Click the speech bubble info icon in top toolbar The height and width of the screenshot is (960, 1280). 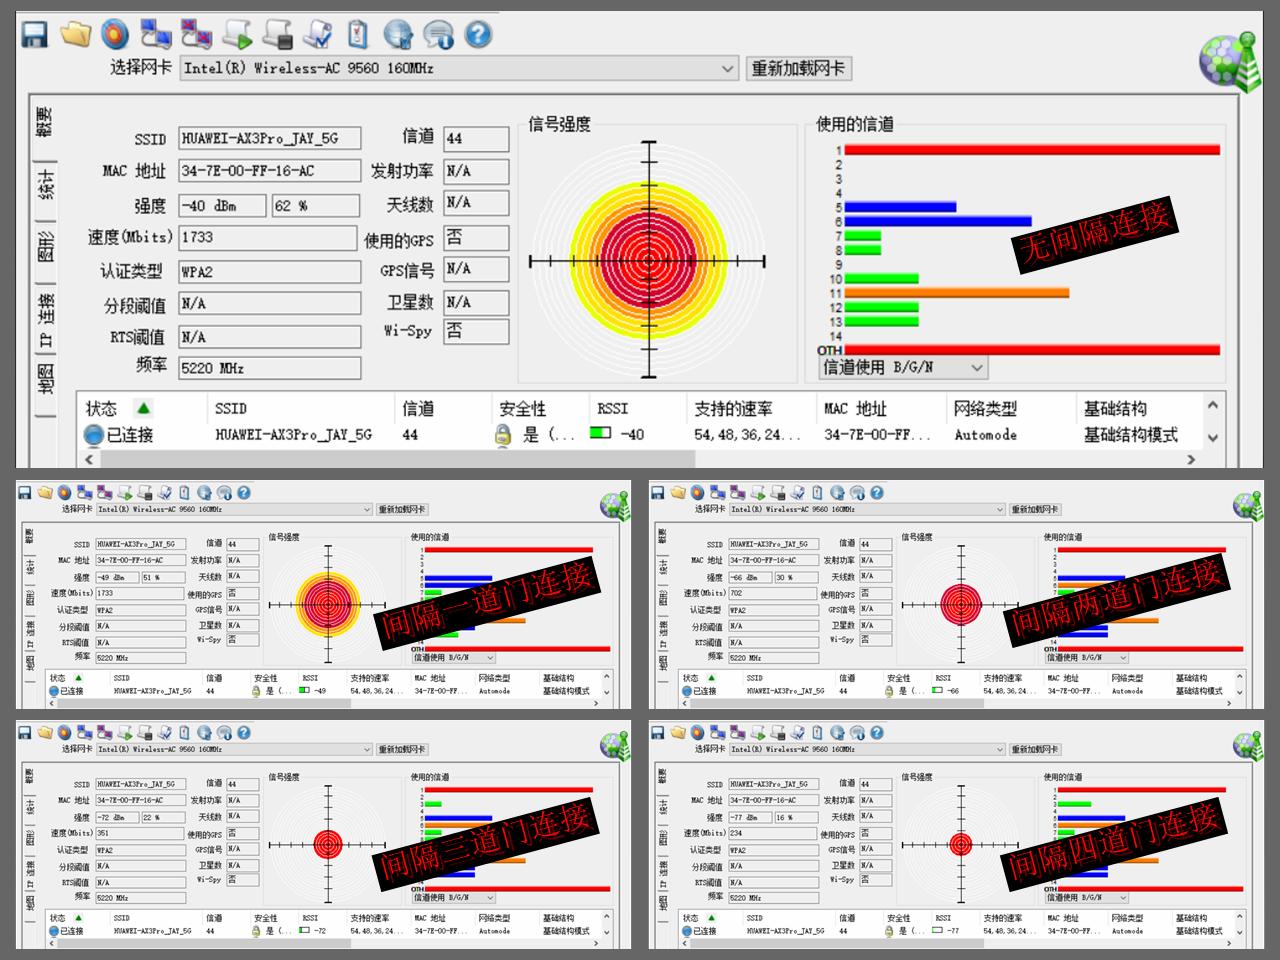point(438,35)
